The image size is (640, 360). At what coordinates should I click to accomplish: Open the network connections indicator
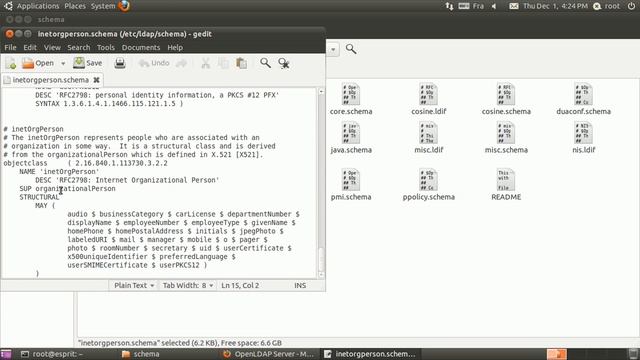pyautogui.click(x=449, y=6)
